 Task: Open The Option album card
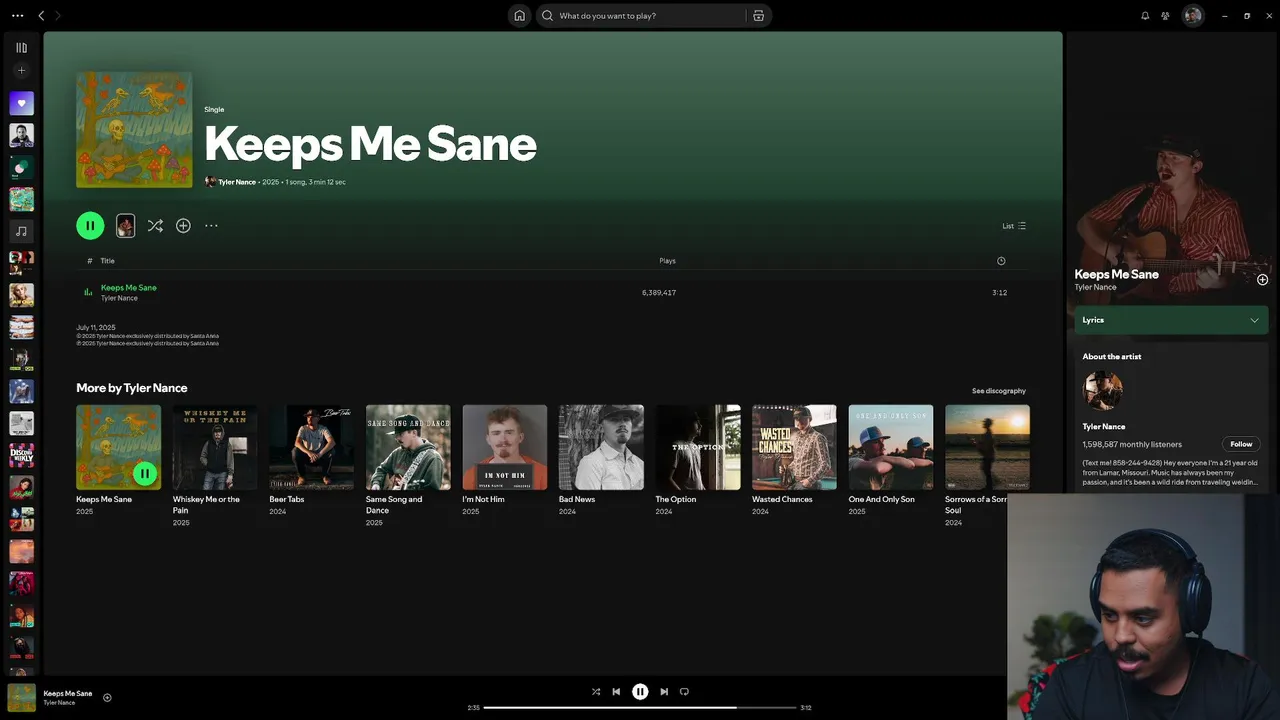pyautogui.click(x=698, y=461)
